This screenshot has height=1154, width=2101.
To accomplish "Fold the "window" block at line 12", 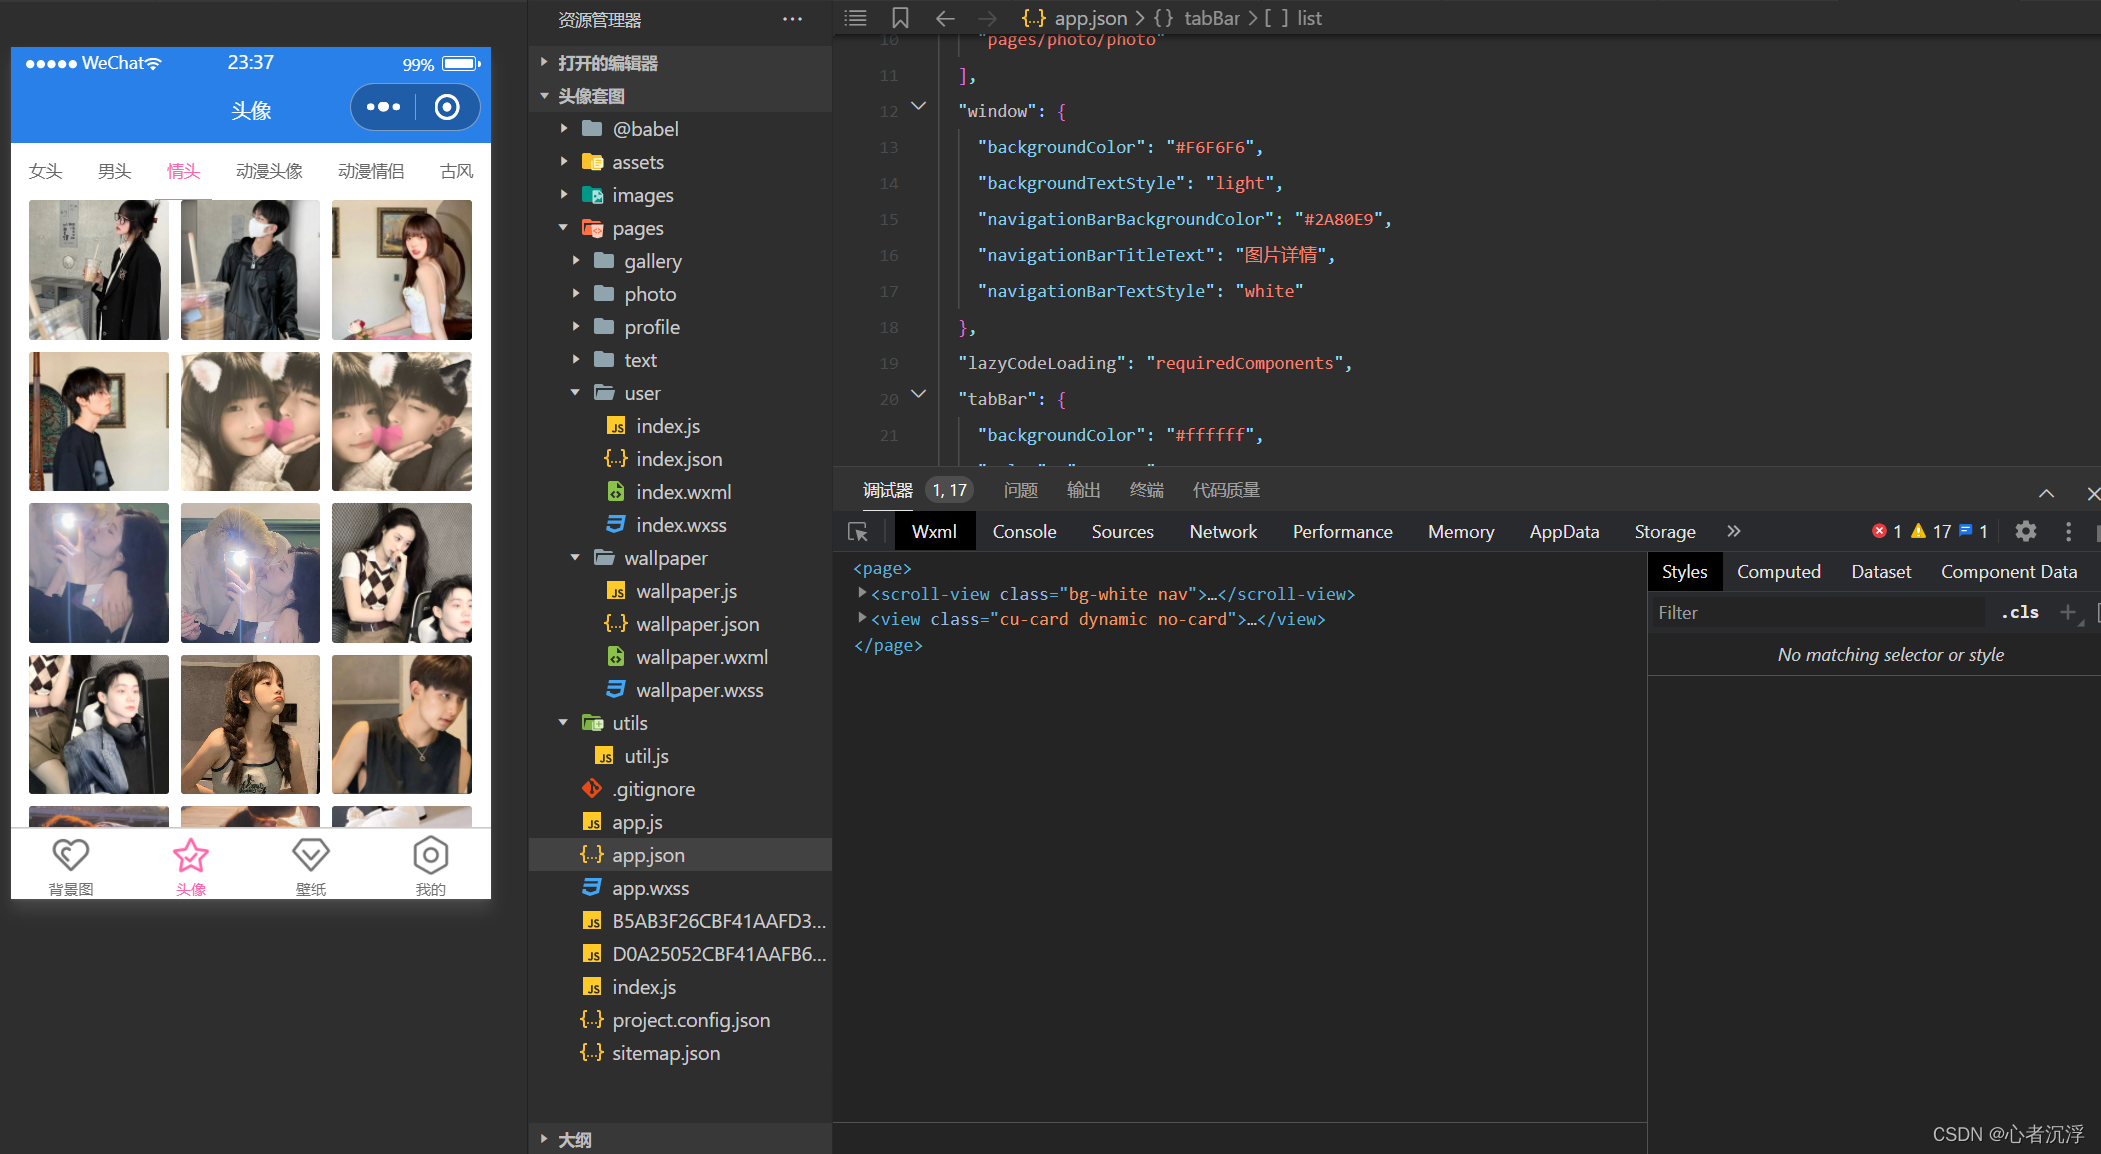I will pos(918,106).
